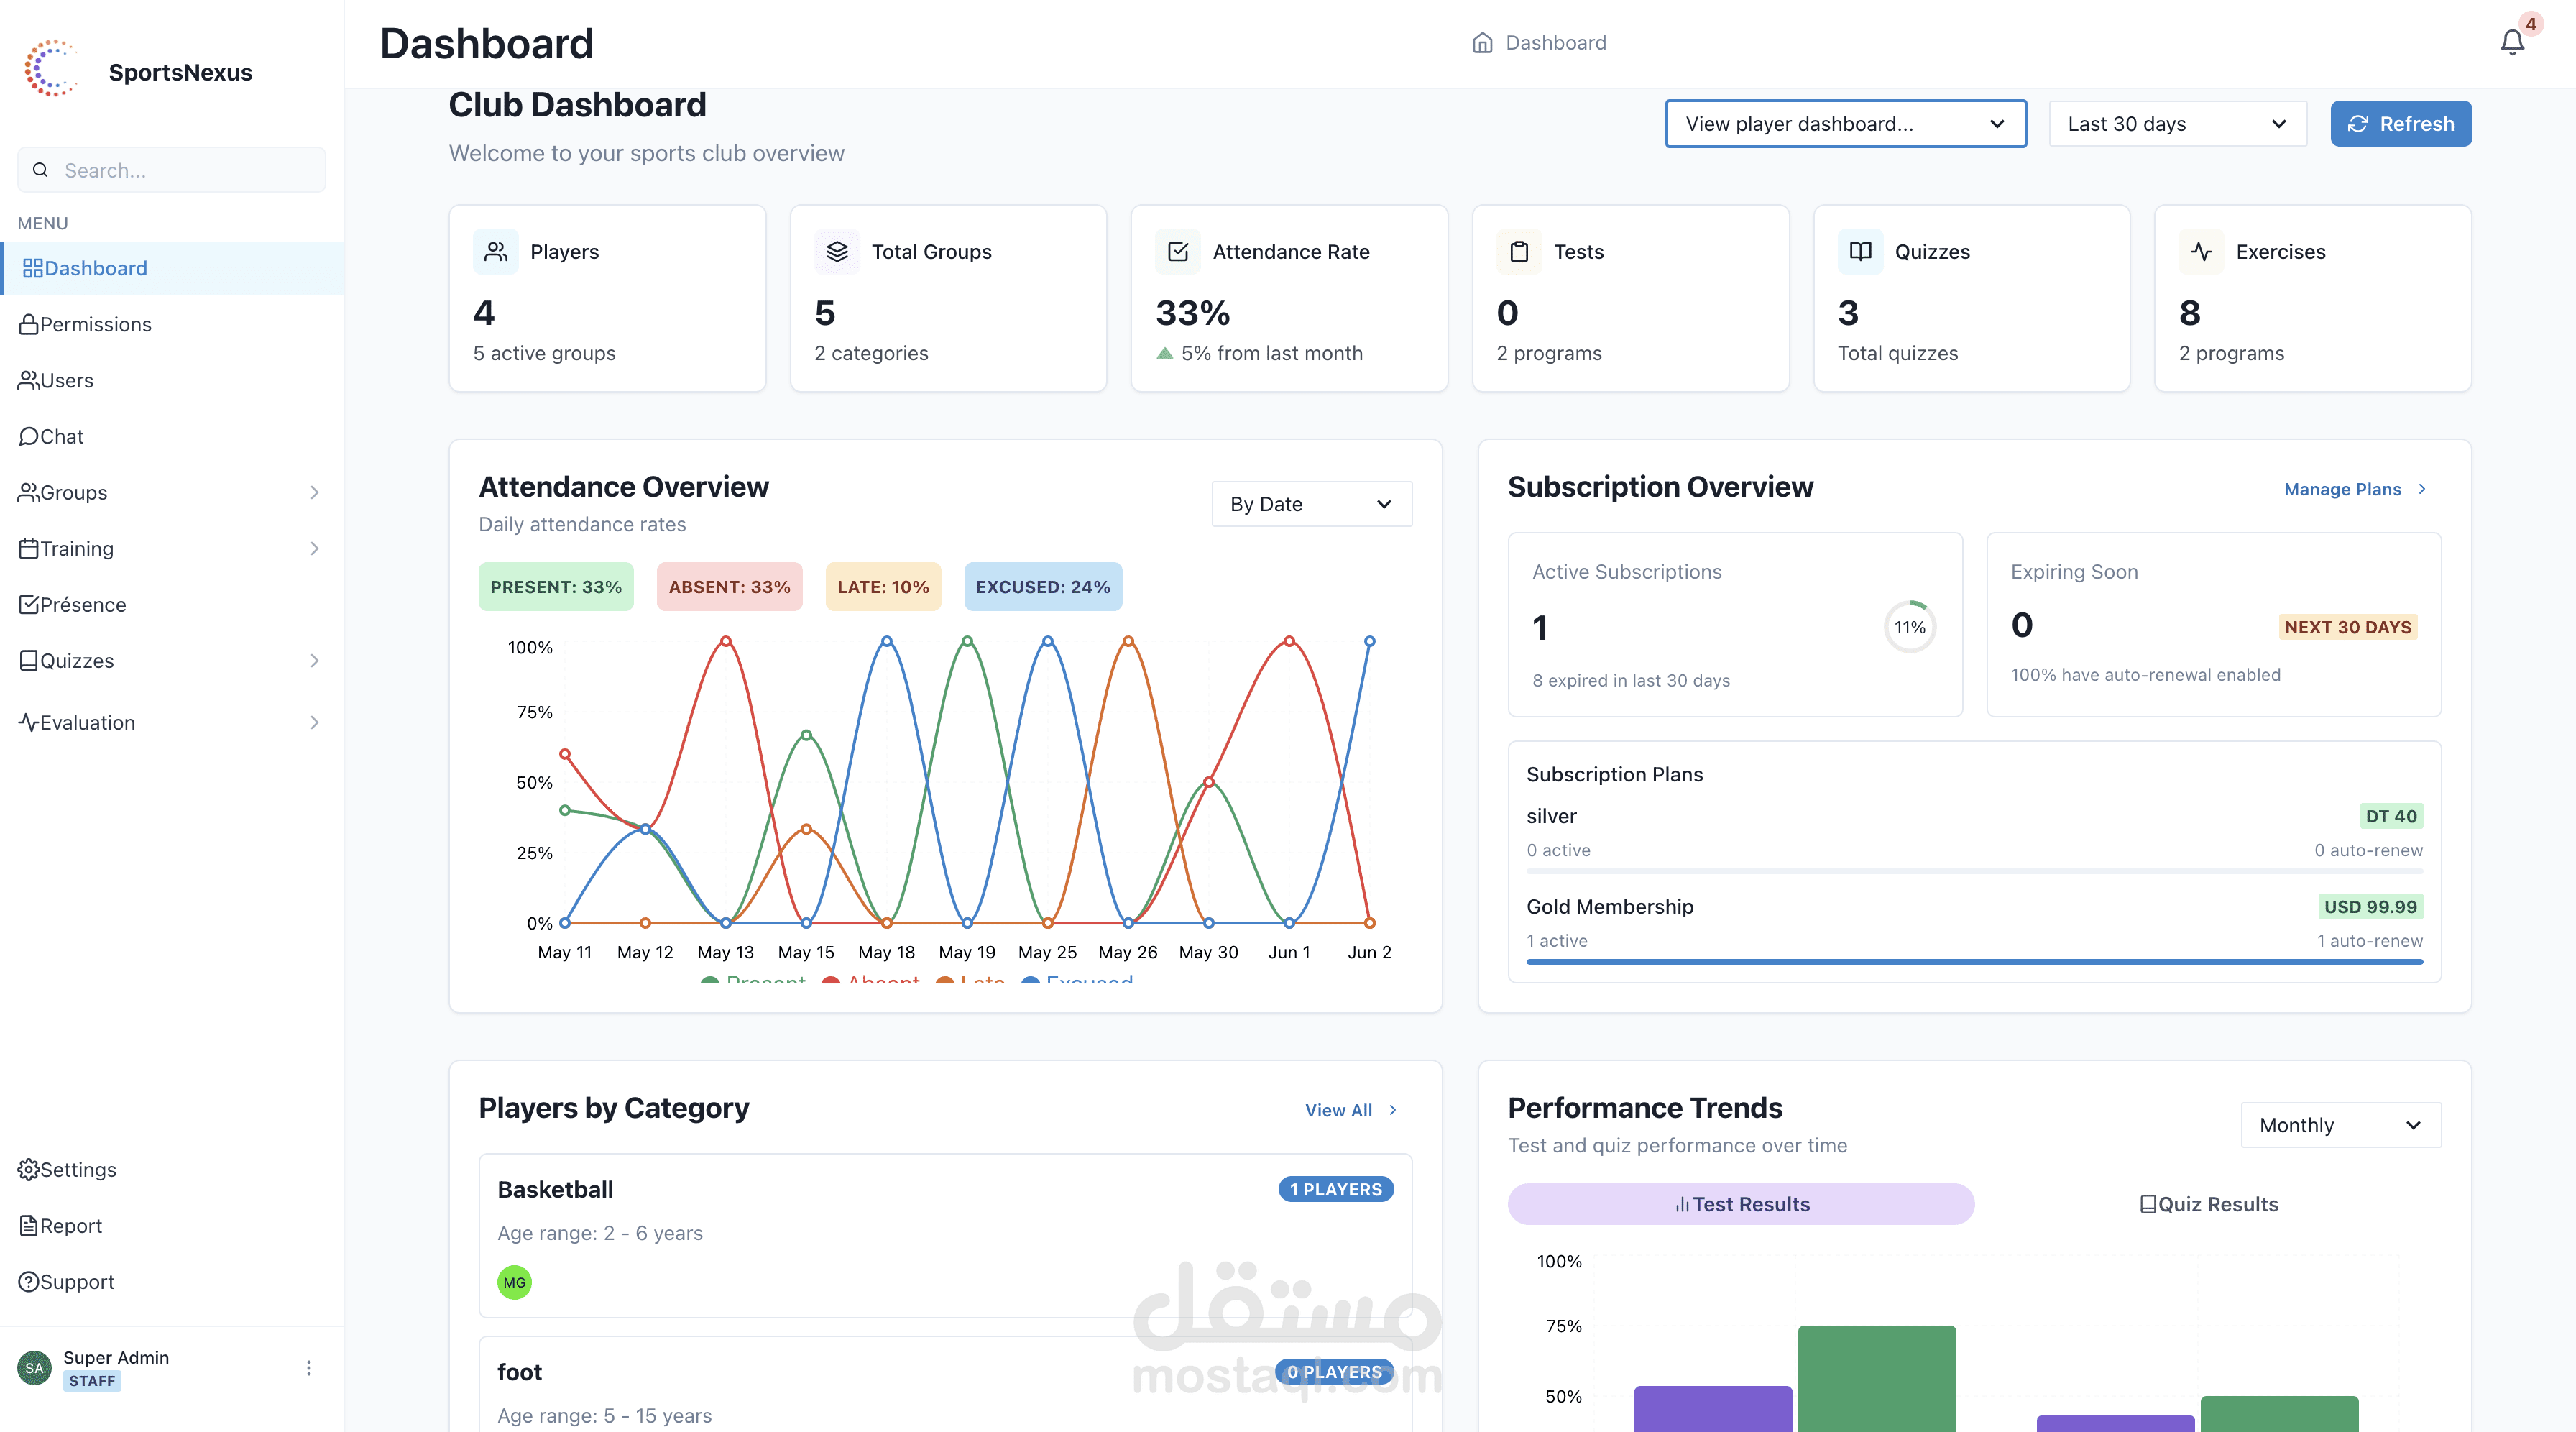This screenshot has width=2576, height=1432.
Task: Click the Players card people icon
Action: tap(495, 251)
